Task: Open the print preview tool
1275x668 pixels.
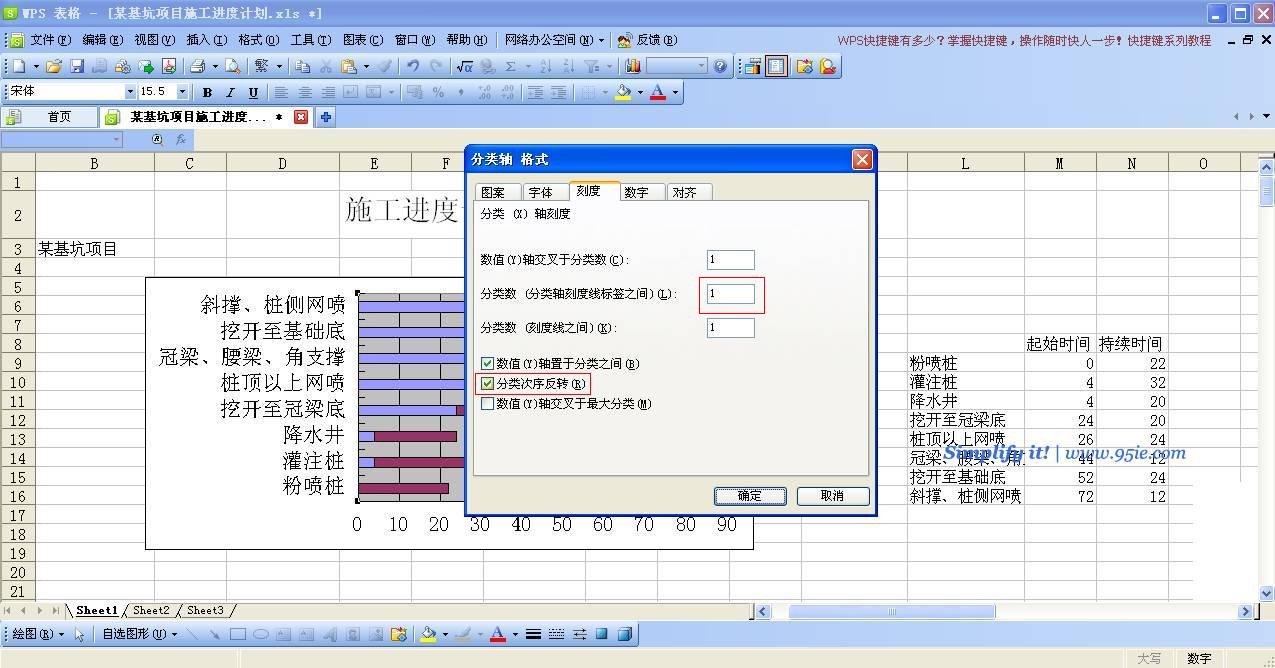Action: [x=232, y=67]
